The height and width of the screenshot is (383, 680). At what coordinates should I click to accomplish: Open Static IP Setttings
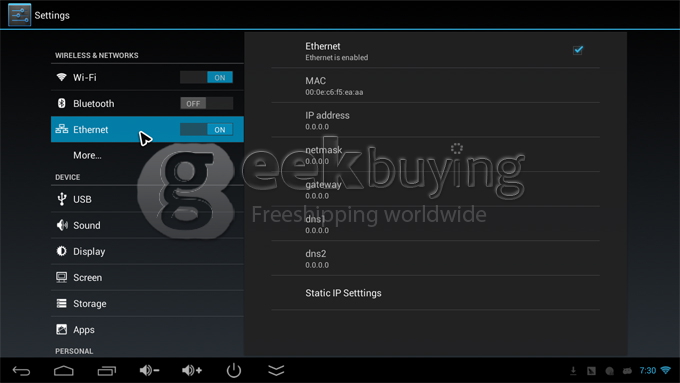point(435,293)
